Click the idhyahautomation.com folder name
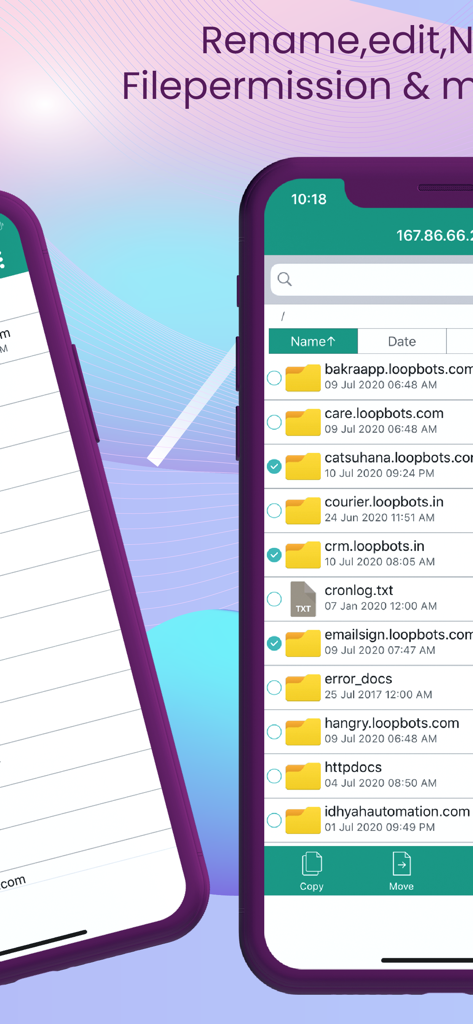This screenshot has height=1024, width=473. click(x=397, y=812)
